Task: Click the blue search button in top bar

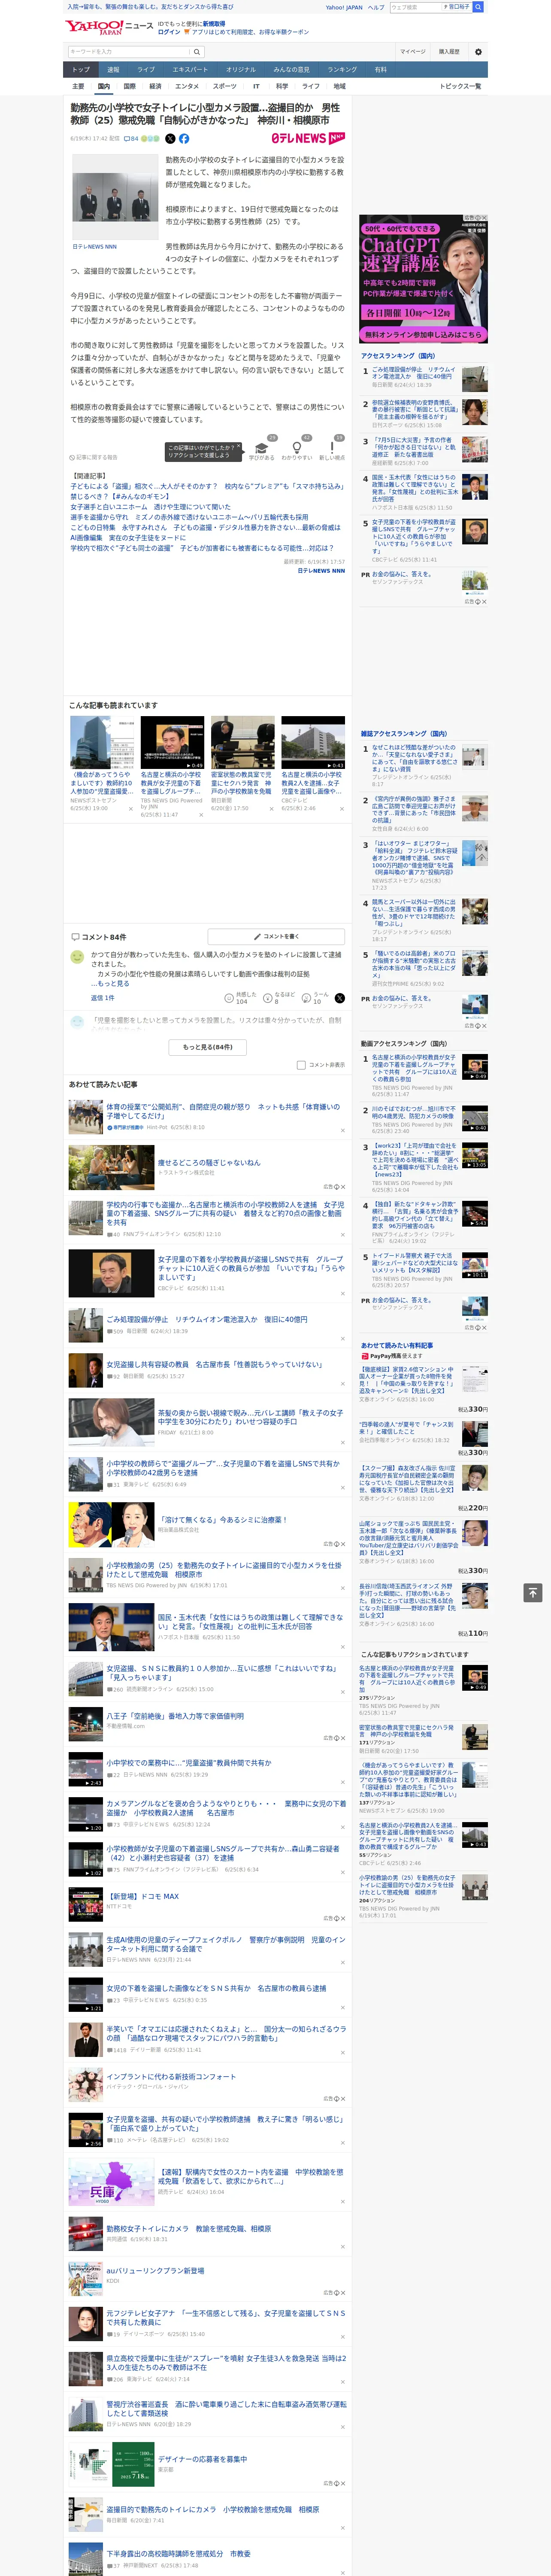Action: pyautogui.click(x=478, y=7)
